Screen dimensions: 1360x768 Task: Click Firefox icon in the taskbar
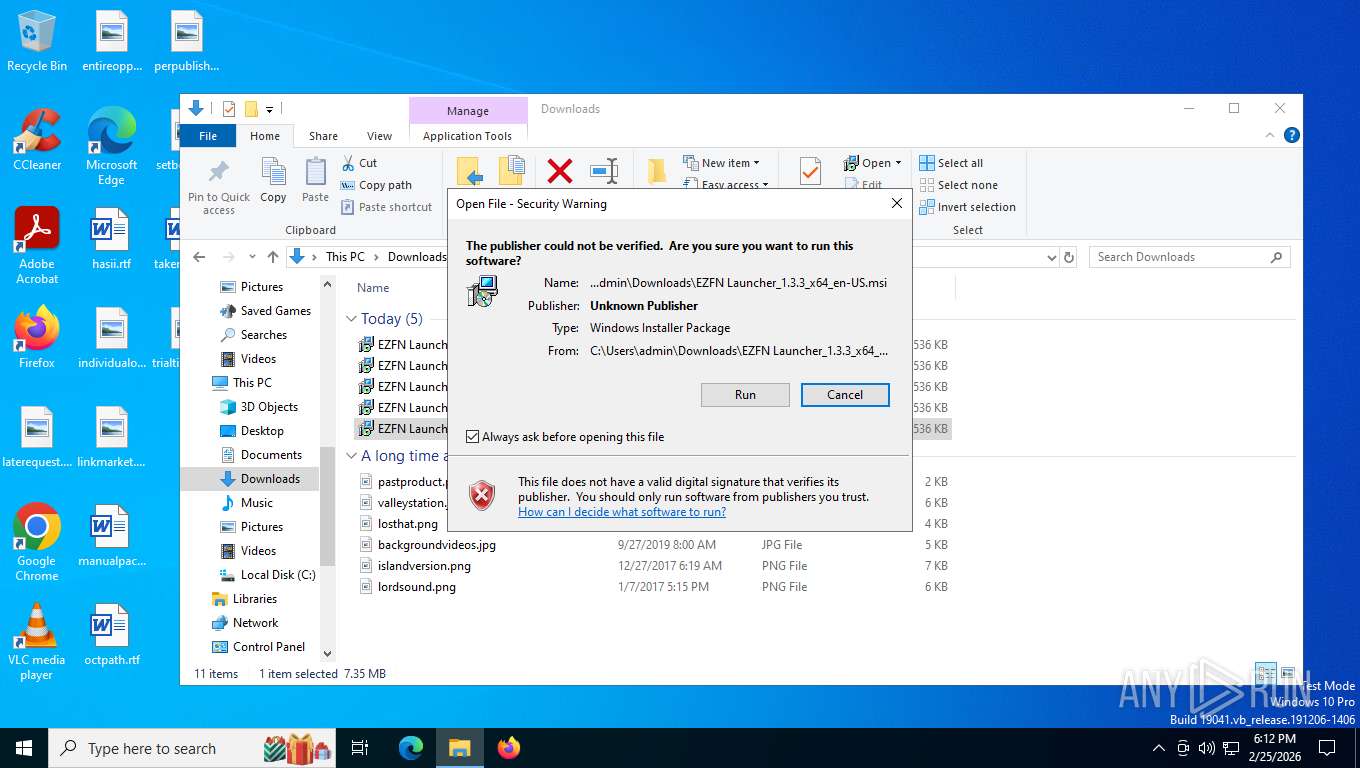tap(509, 748)
